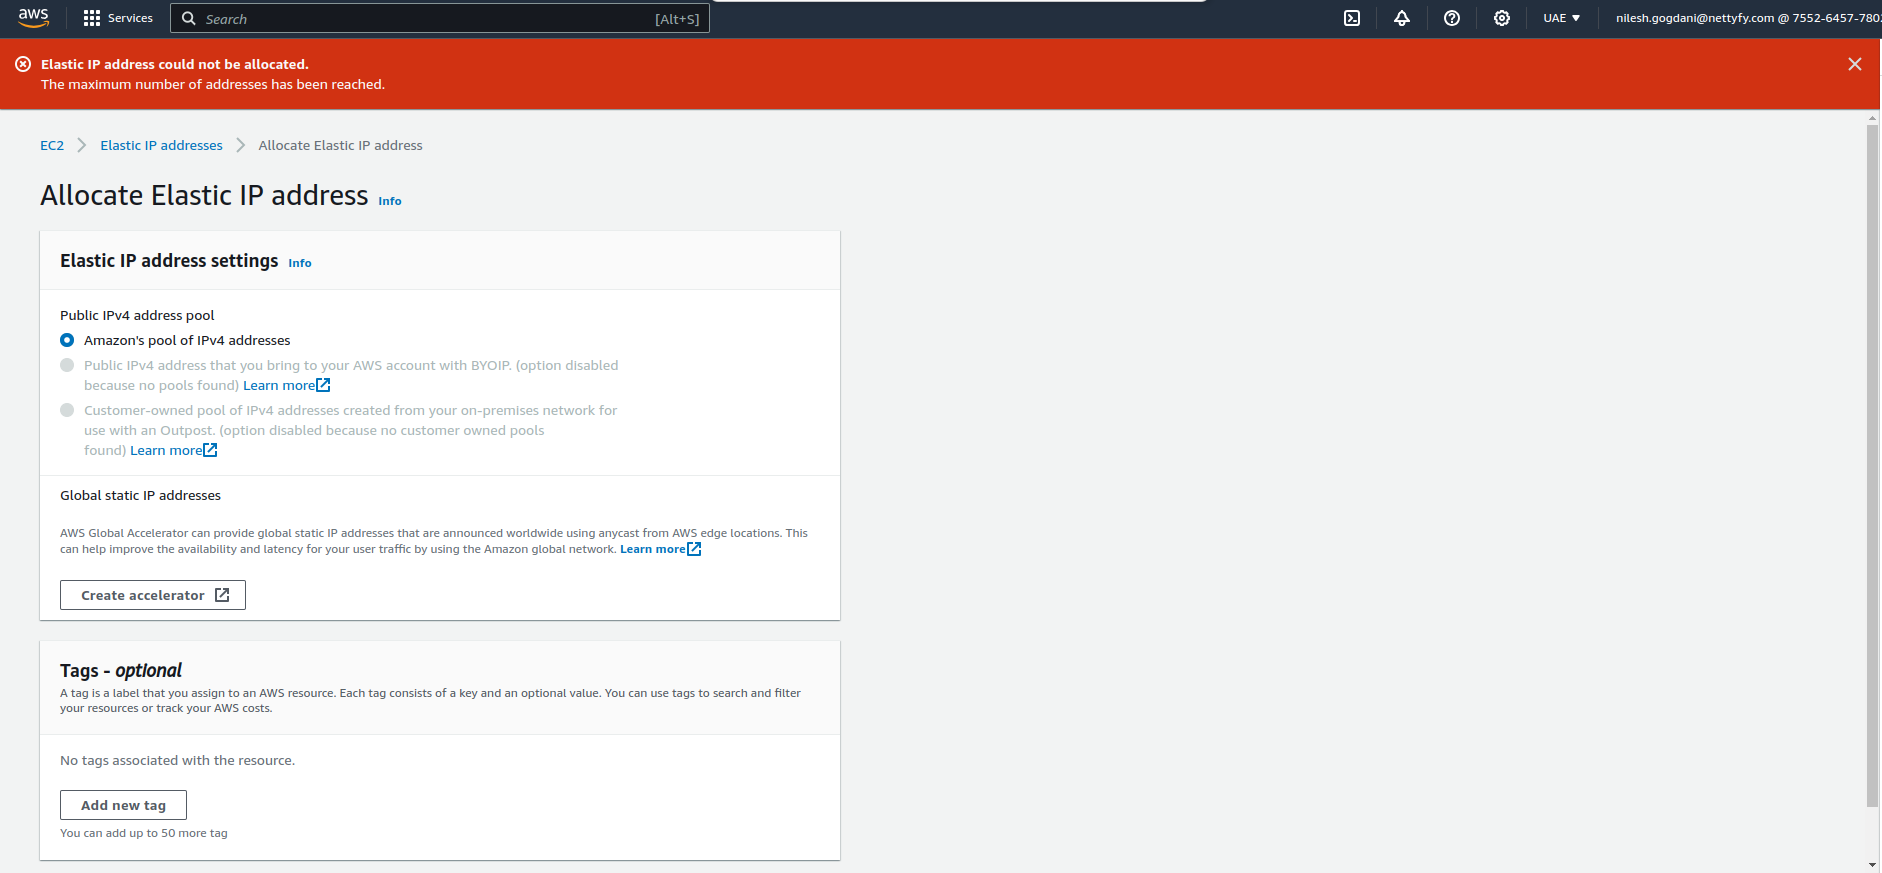
Task: Go to EC2 breadcrumb link
Action: [52, 145]
